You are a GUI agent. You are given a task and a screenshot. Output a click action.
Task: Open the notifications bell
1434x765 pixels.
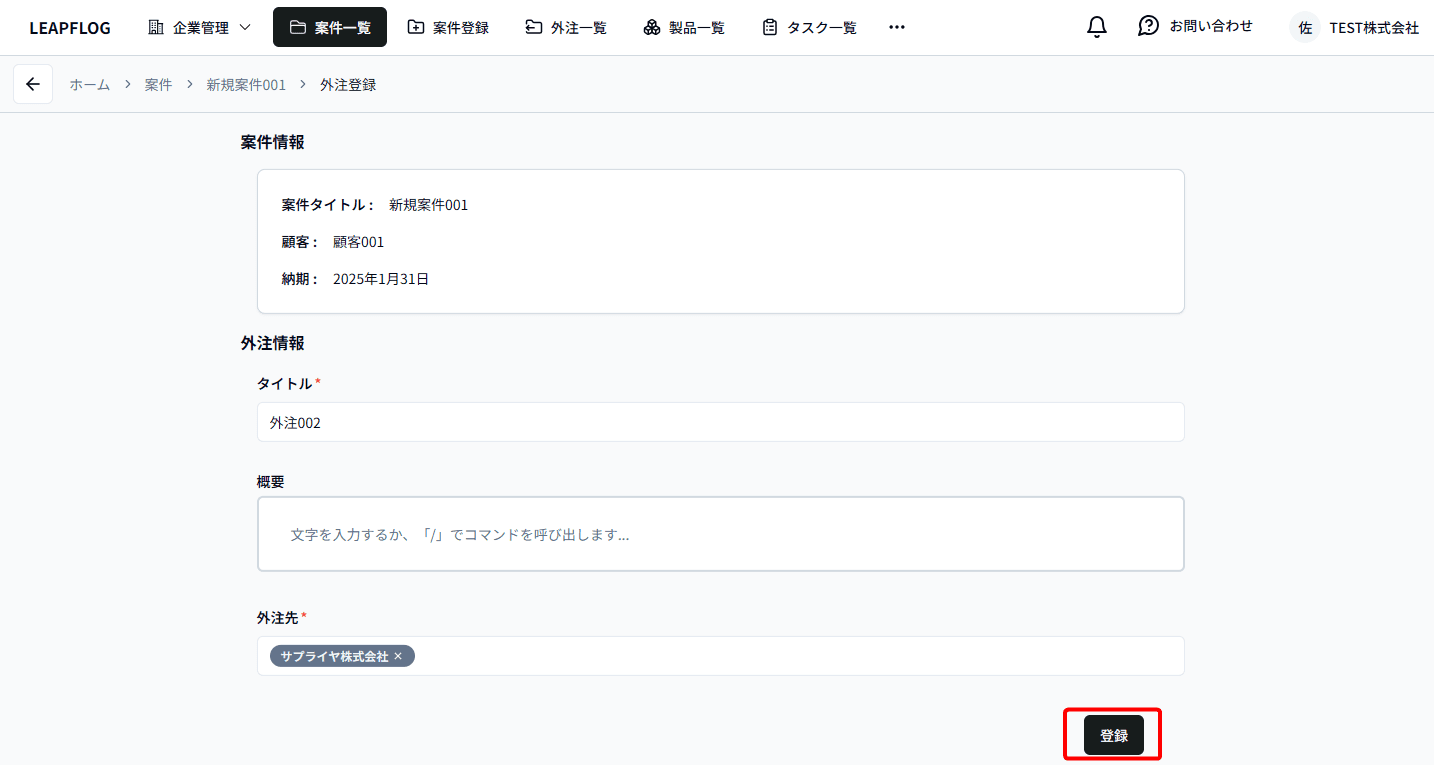point(1097,27)
